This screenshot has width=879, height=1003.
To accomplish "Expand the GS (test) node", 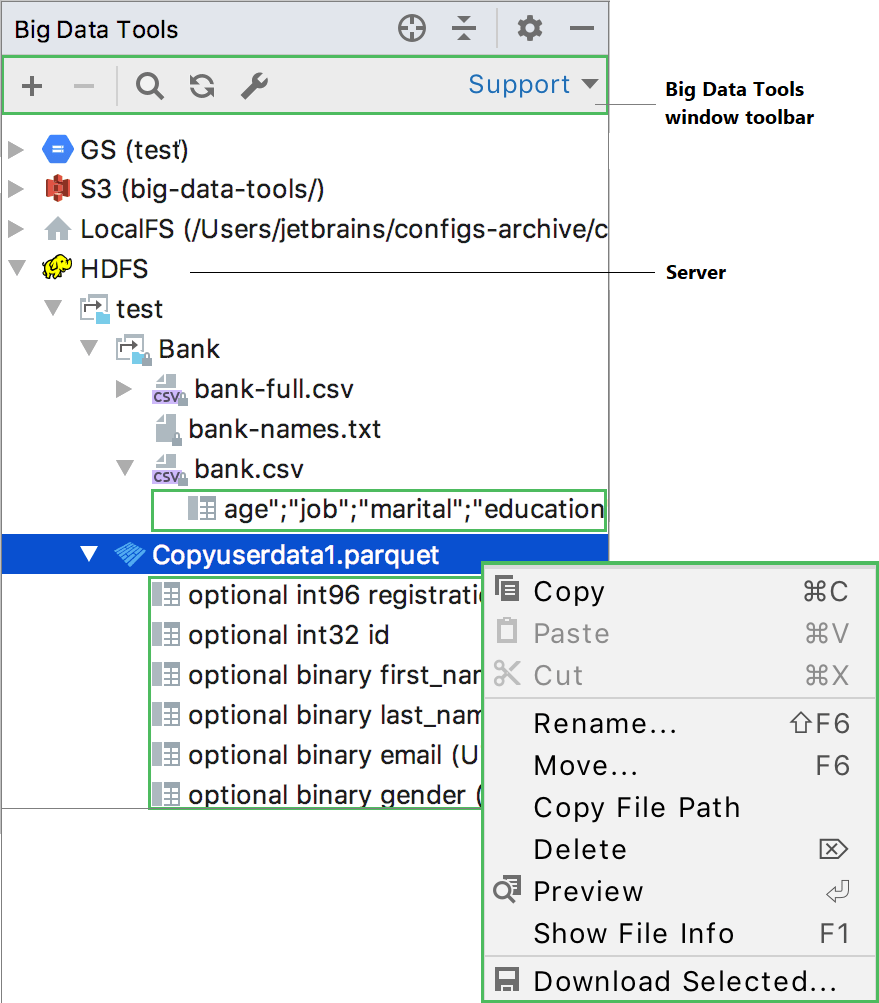I will (16, 150).
